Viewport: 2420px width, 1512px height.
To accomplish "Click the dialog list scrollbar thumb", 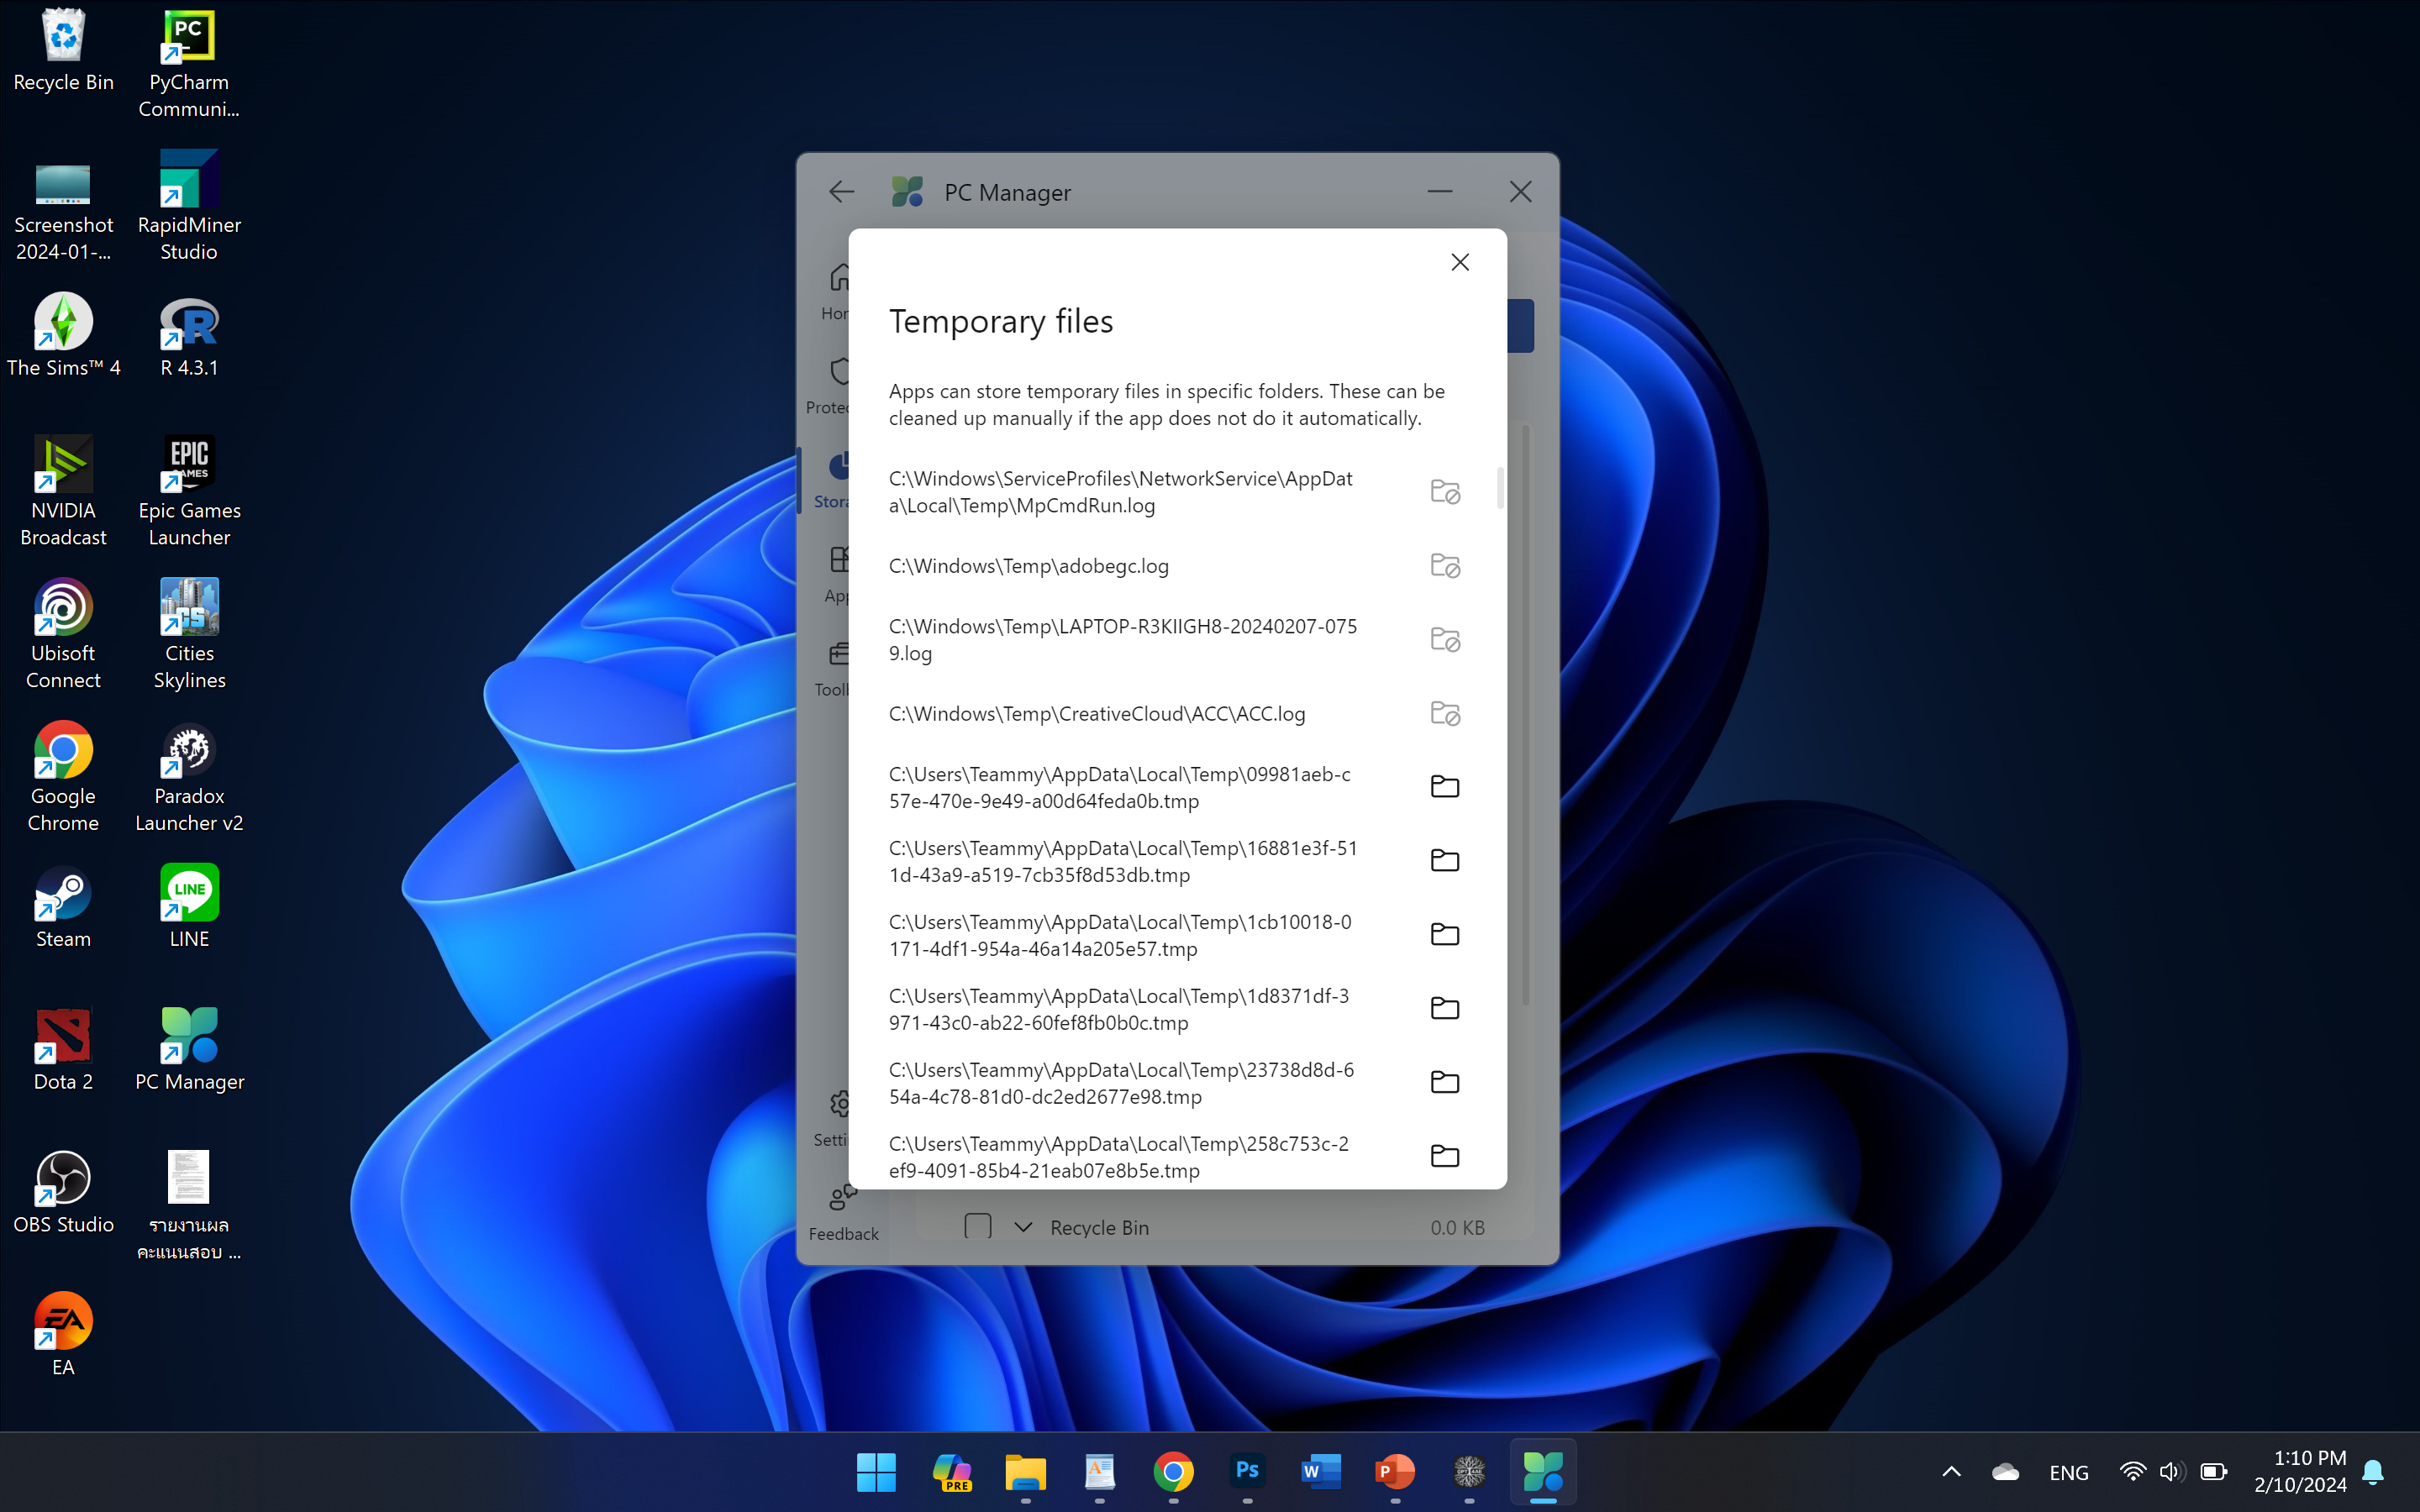I will point(1500,487).
